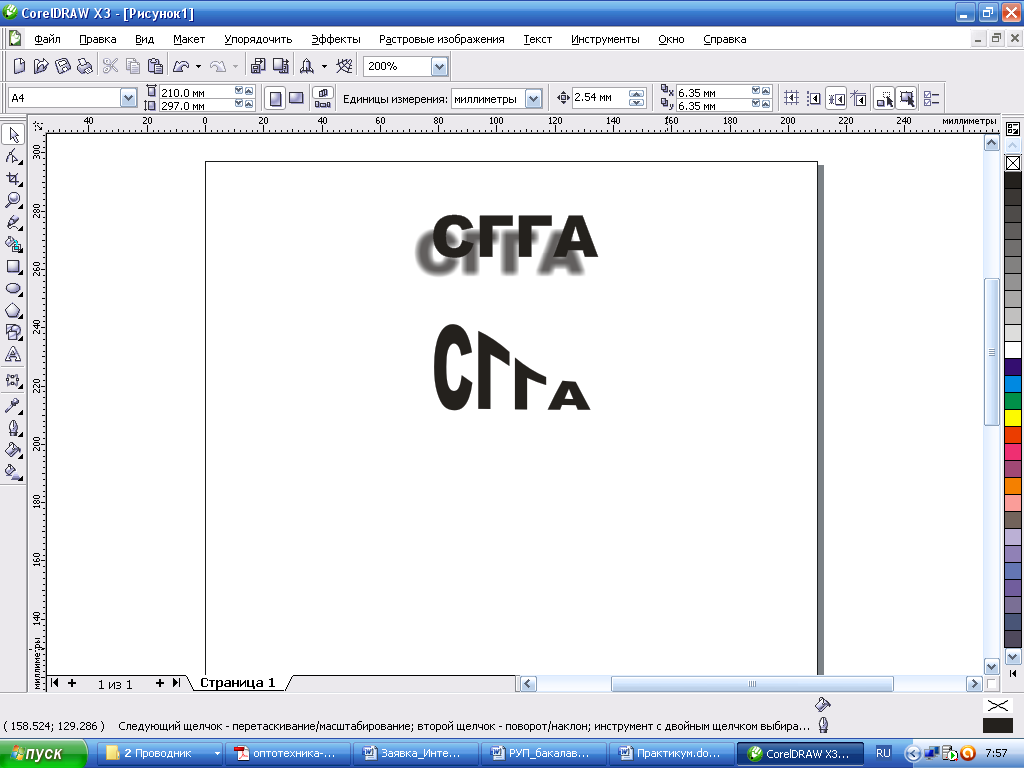Set landscape page orientation

pyautogui.click(x=296, y=99)
